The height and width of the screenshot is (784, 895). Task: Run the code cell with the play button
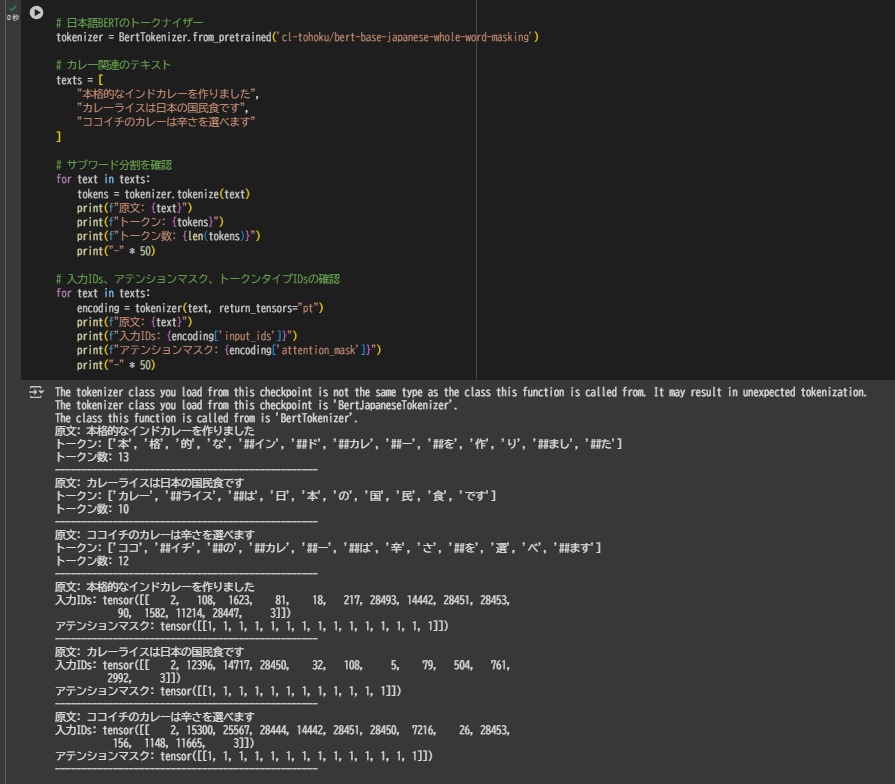pyautogui.click(x=36, y=12)
